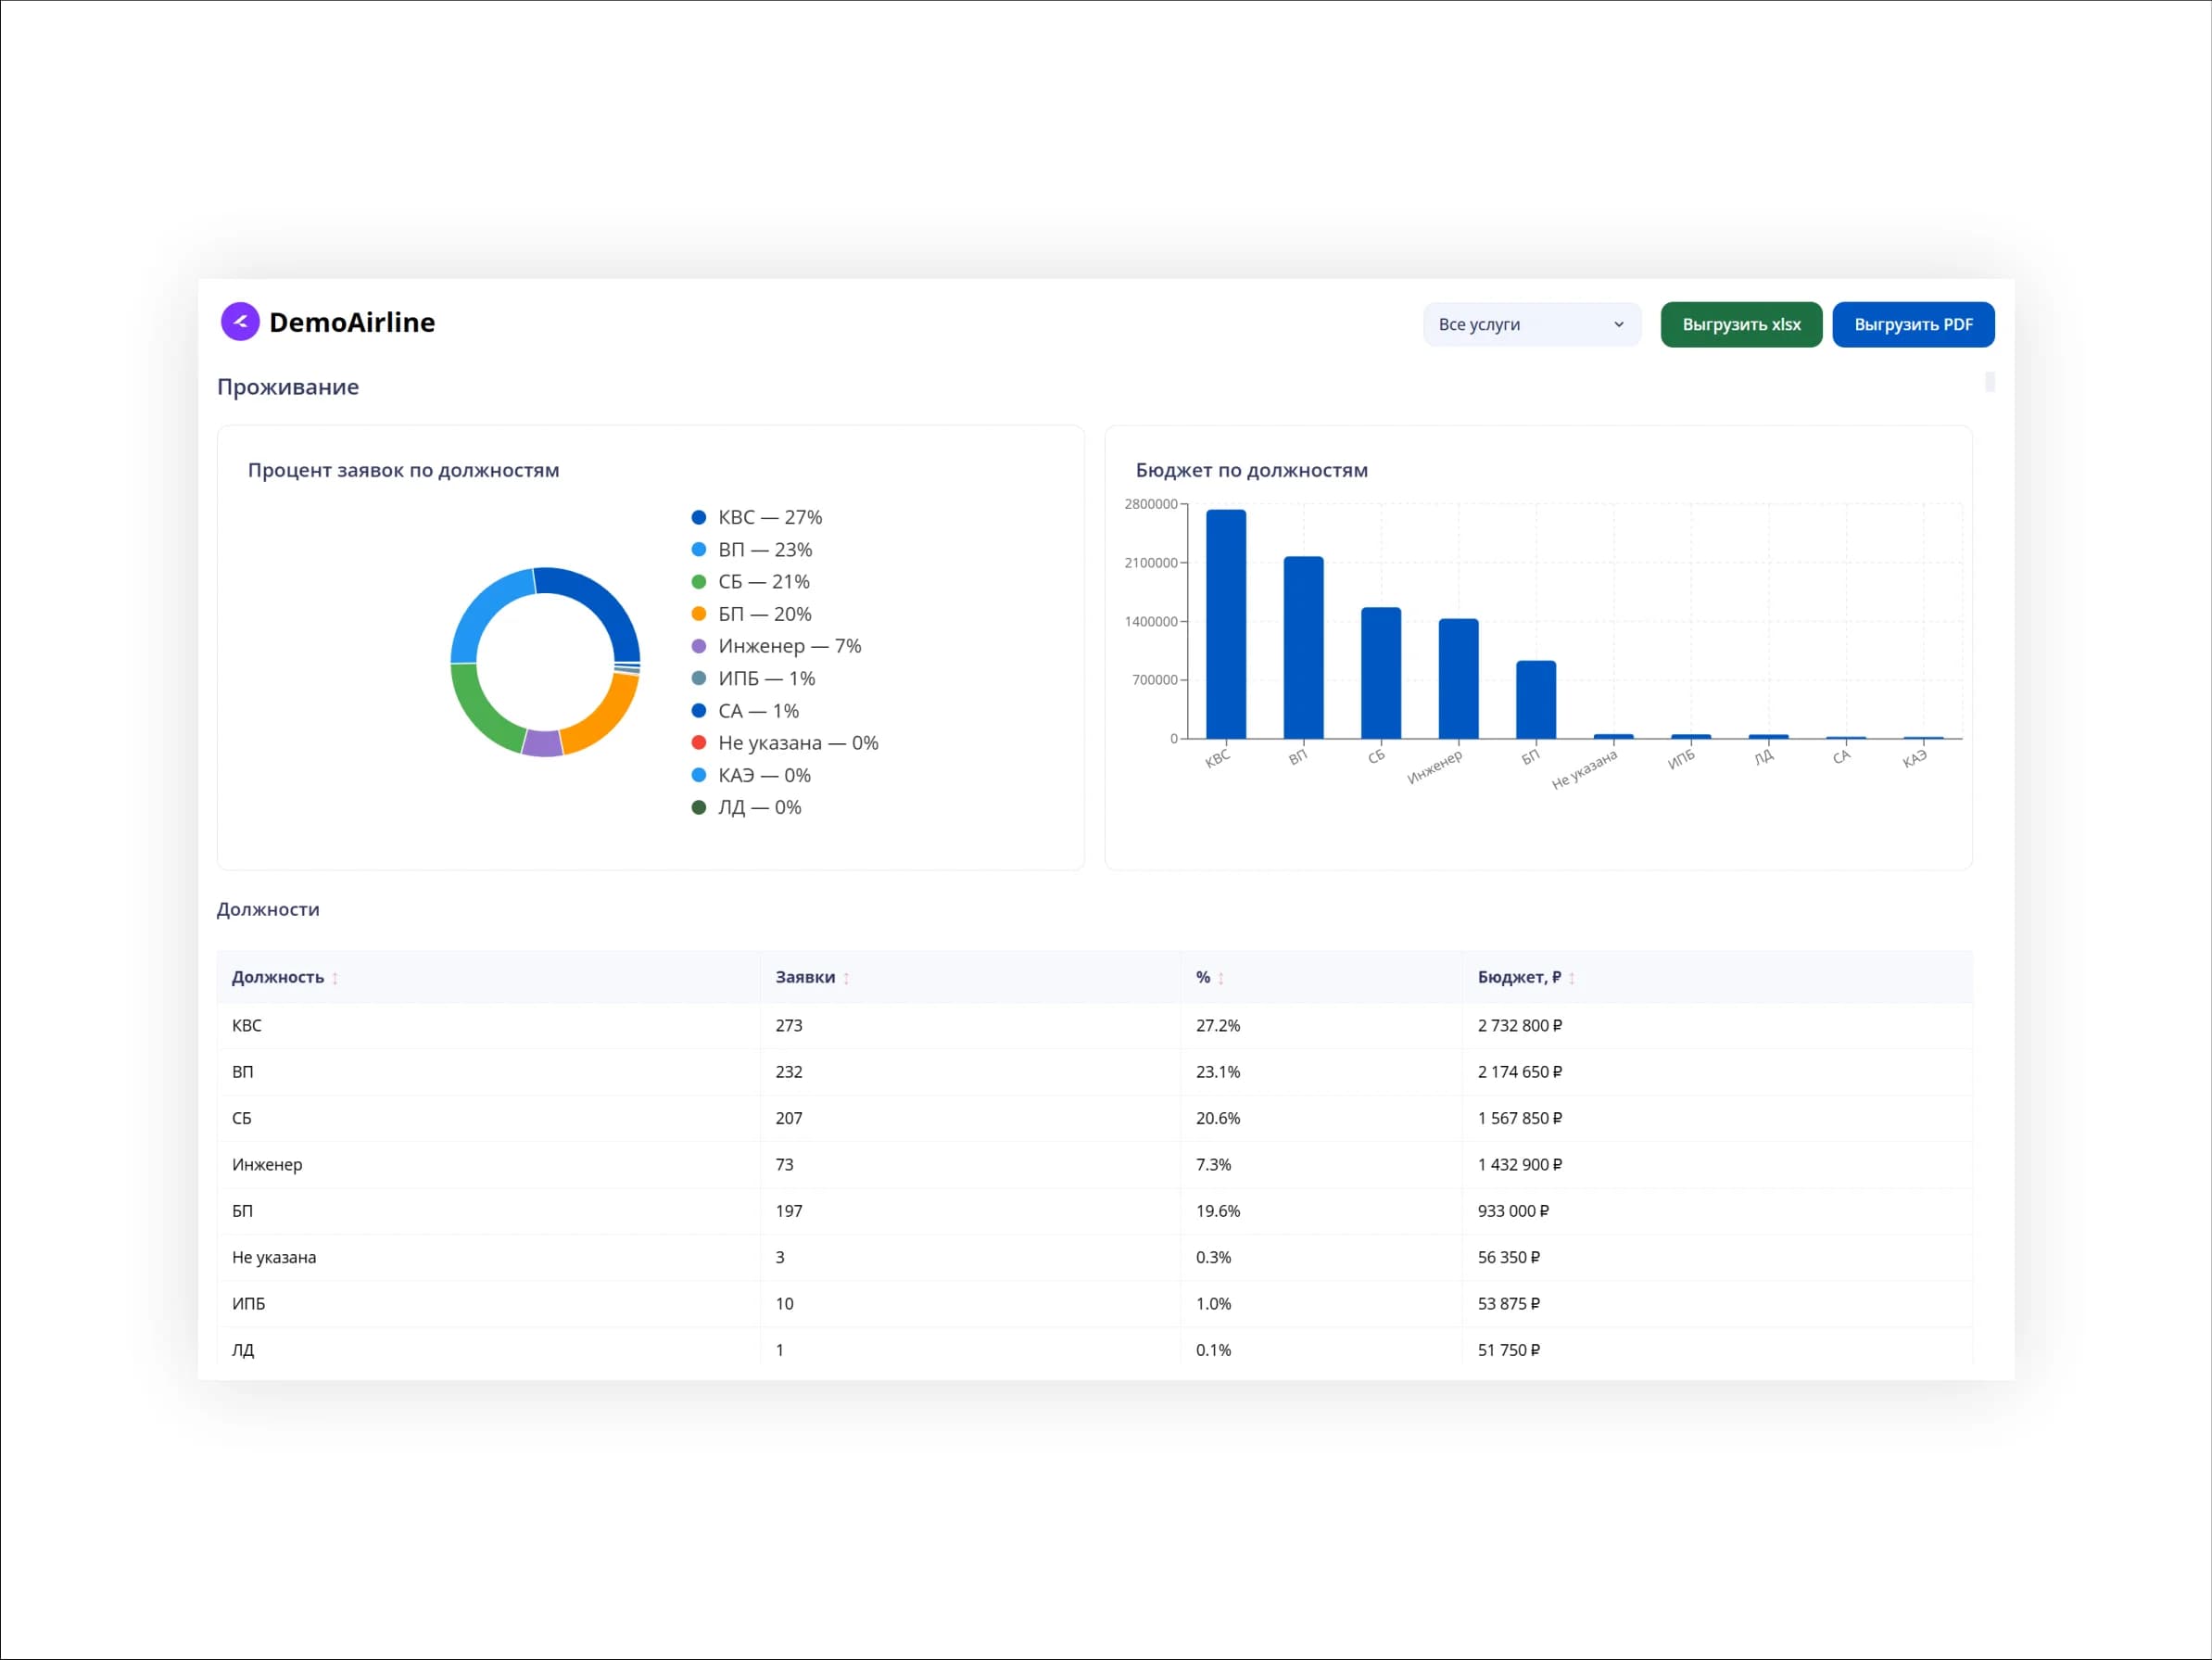
Task: Sort table by percent column arrow
Action: click(x=1220, y=978)
